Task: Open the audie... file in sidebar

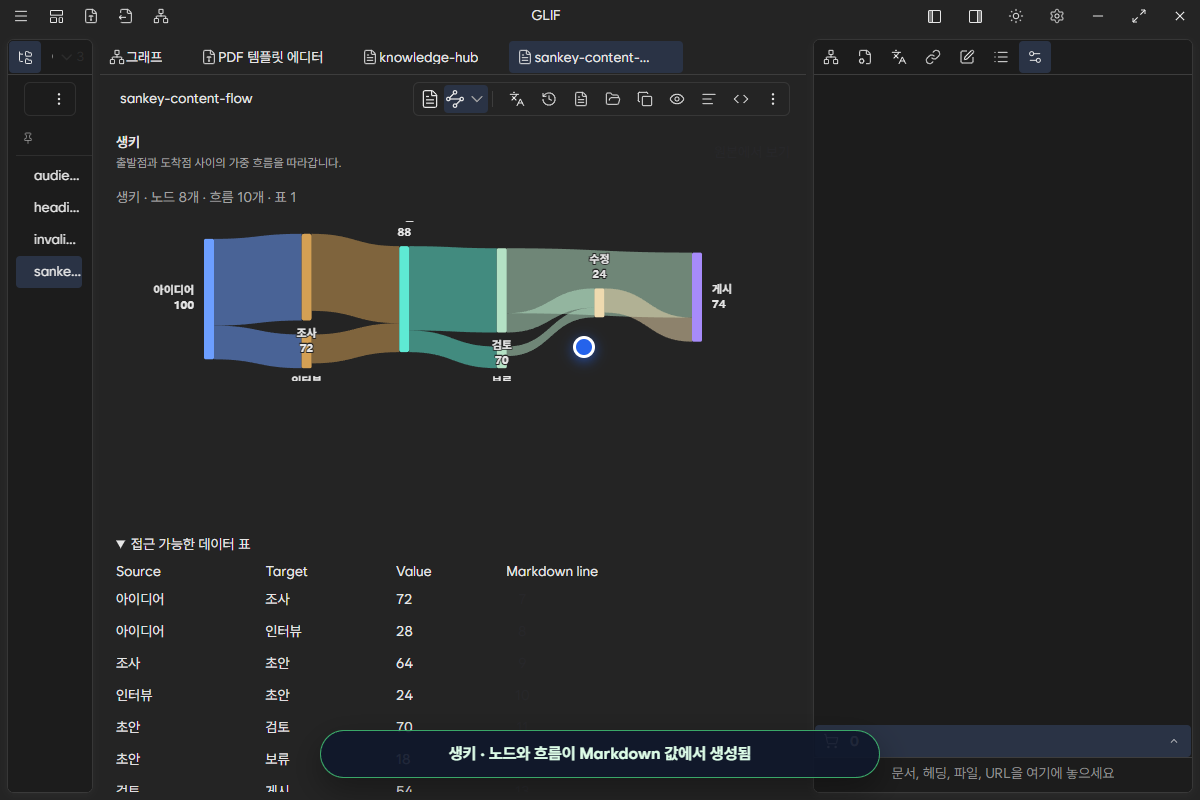Action: [55, 175]
